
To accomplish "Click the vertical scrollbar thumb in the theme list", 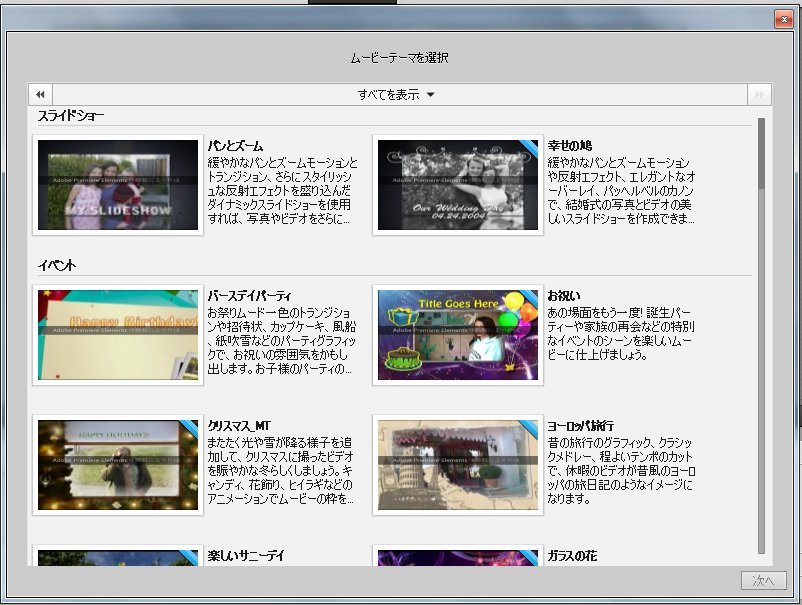I will (761, 153).
